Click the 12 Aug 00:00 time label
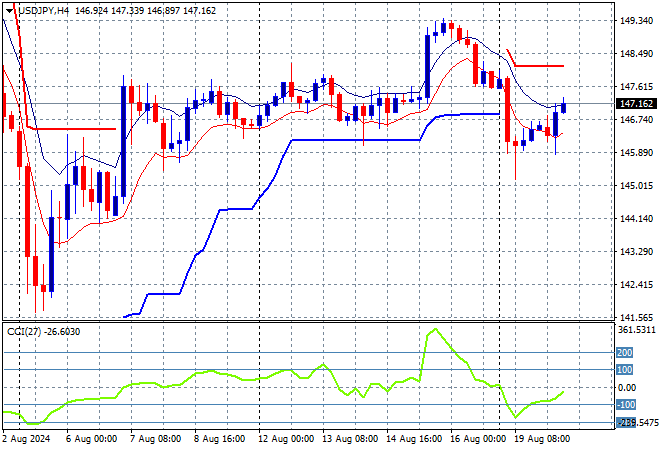The width and height of the screenshot is (660, 450). 286,439
